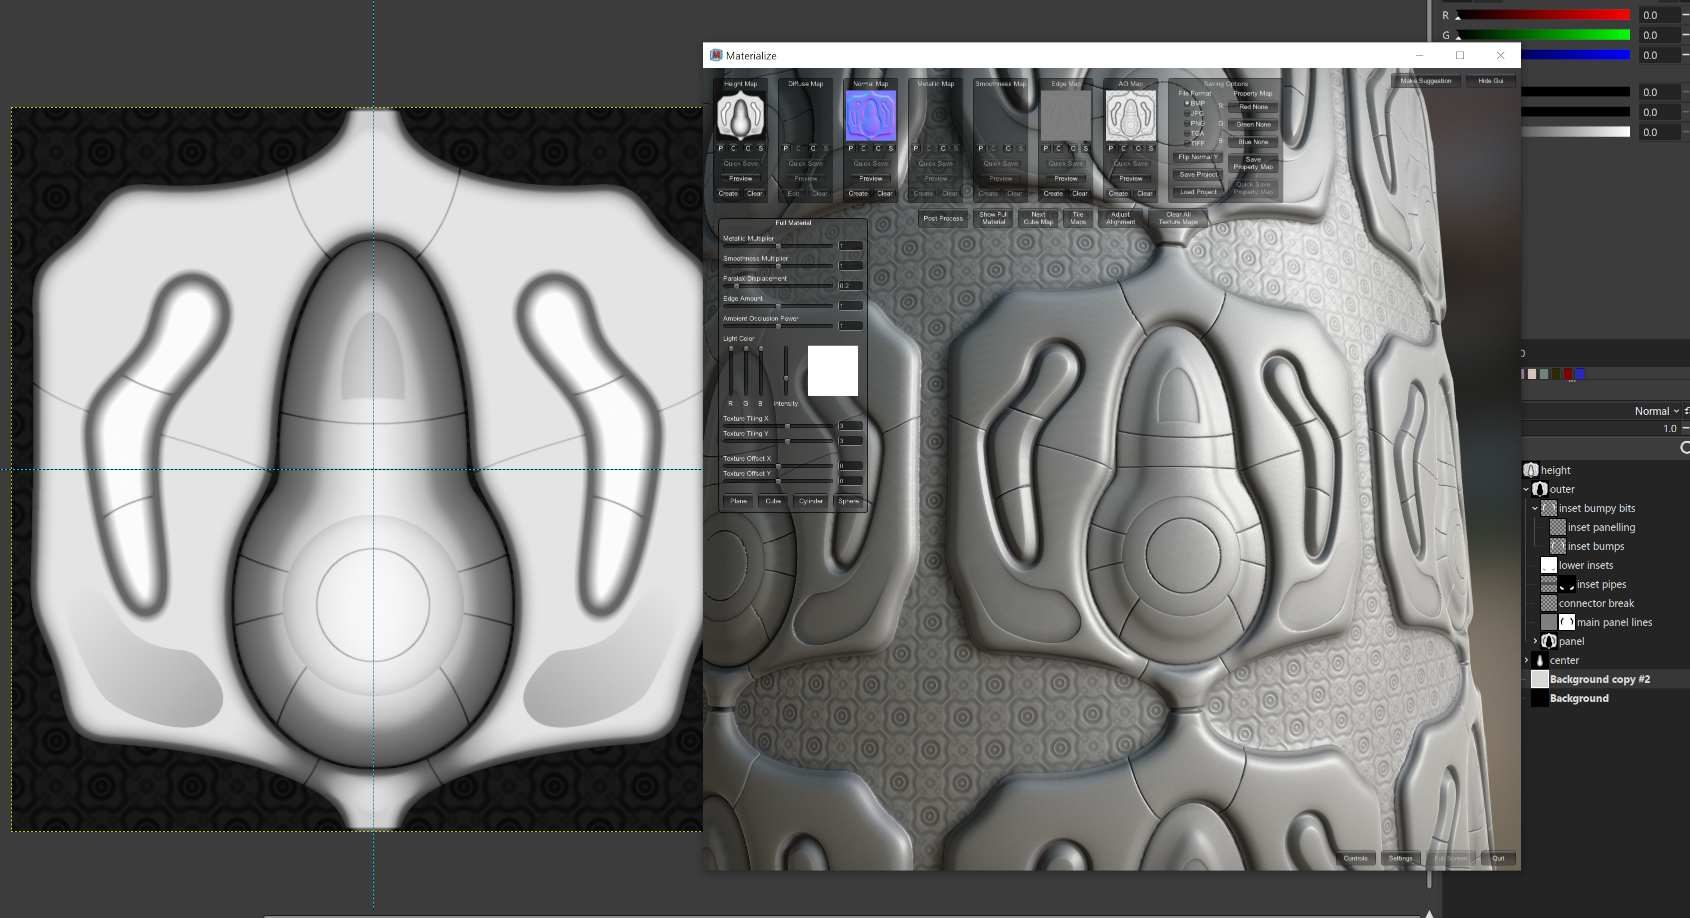Open the Red None property channel selector
The width and height of the screenshot is (1690, 918).
pos(1253,107)
